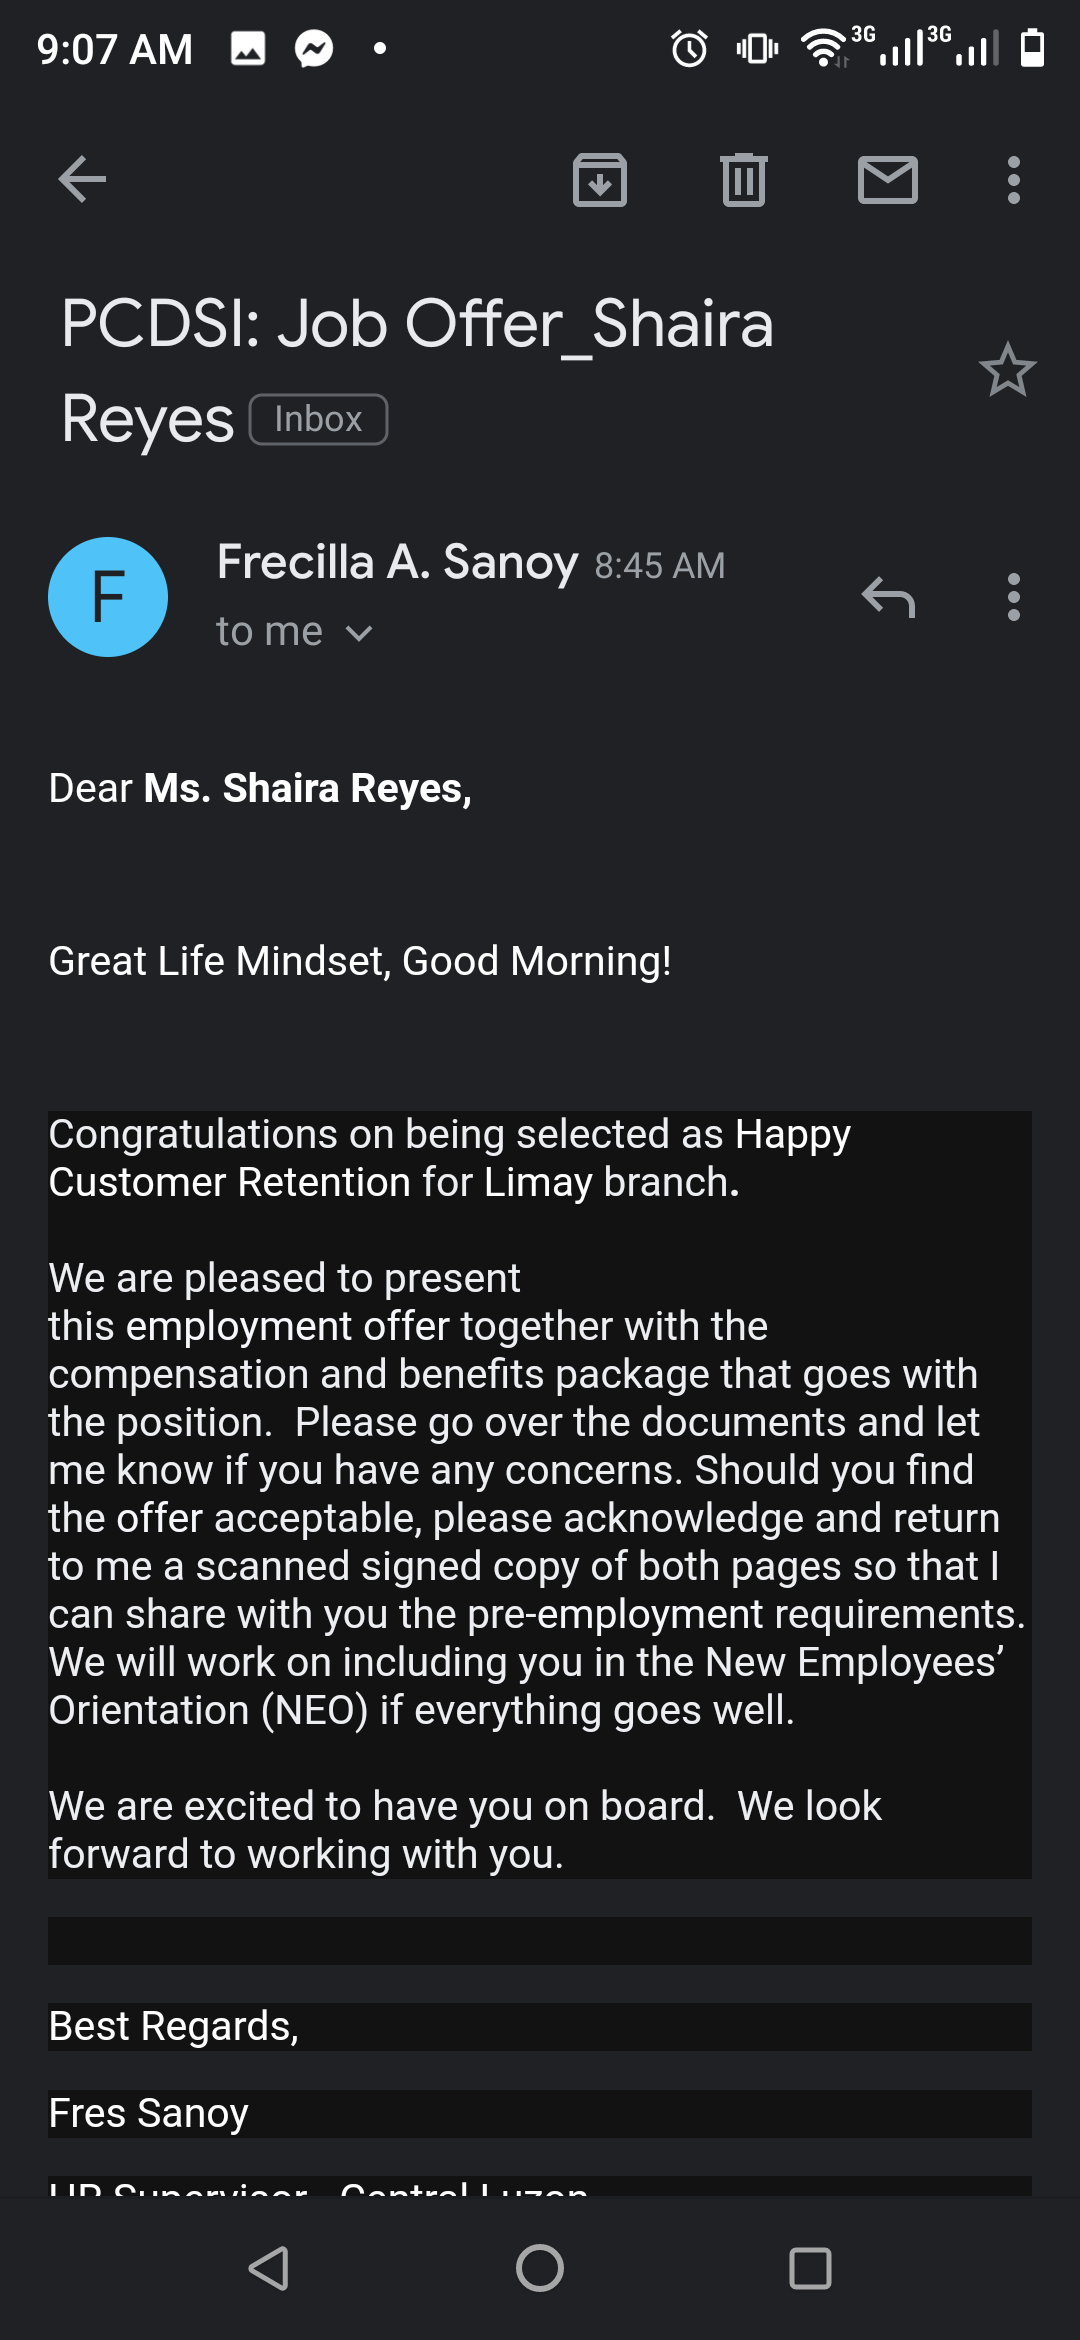Tap the Messenger notification icon
Viewport: 1080px width, 2340px height.
[x=314, y=48]
